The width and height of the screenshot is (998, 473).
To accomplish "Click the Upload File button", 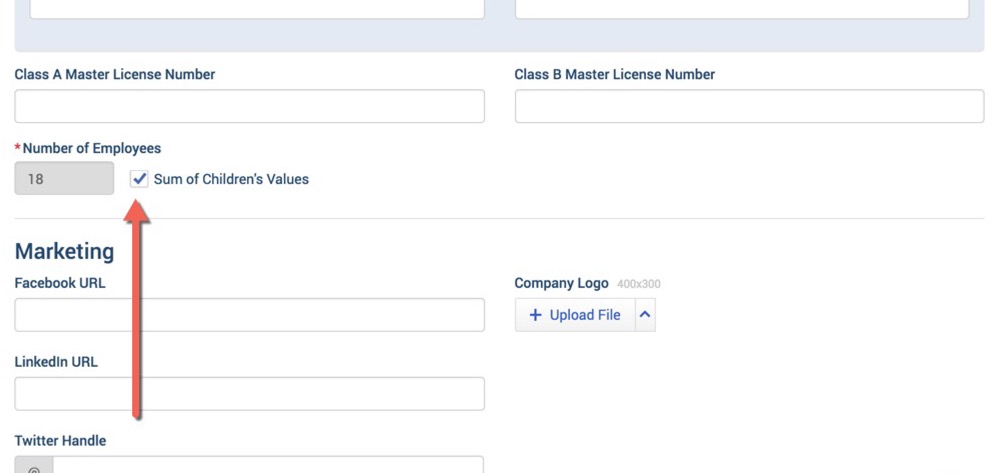I will pos(575,315).
